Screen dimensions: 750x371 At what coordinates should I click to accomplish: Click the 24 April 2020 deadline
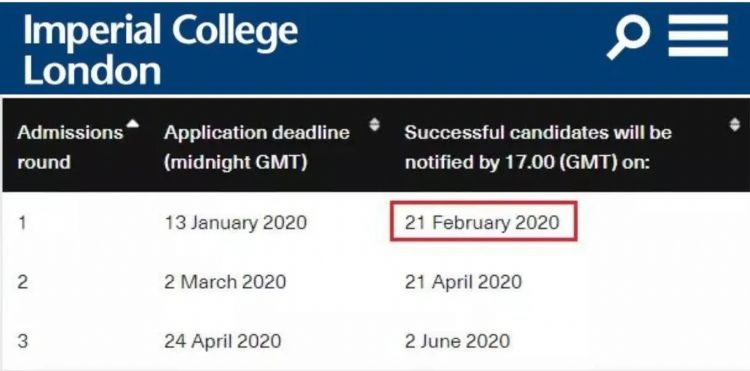[222, 341]
